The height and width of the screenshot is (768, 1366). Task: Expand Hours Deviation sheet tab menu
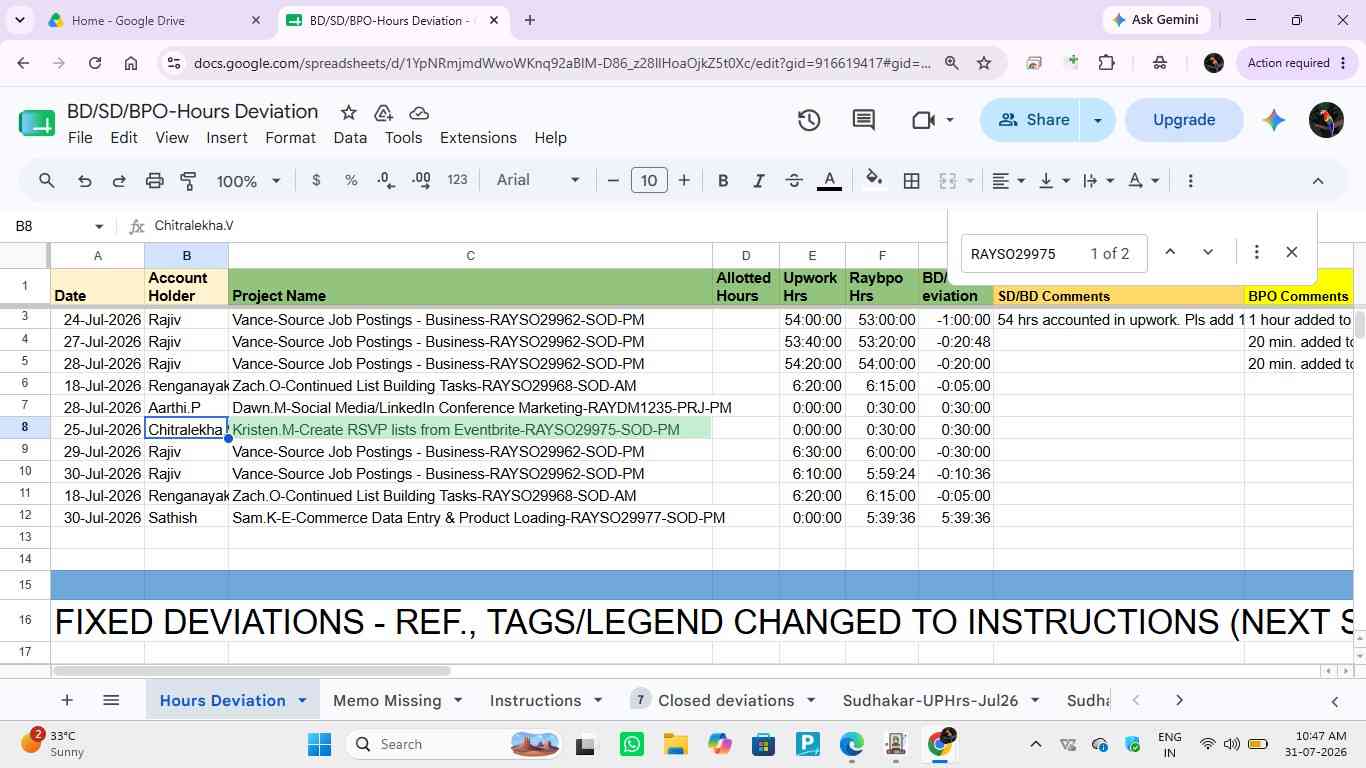(302, 700)
